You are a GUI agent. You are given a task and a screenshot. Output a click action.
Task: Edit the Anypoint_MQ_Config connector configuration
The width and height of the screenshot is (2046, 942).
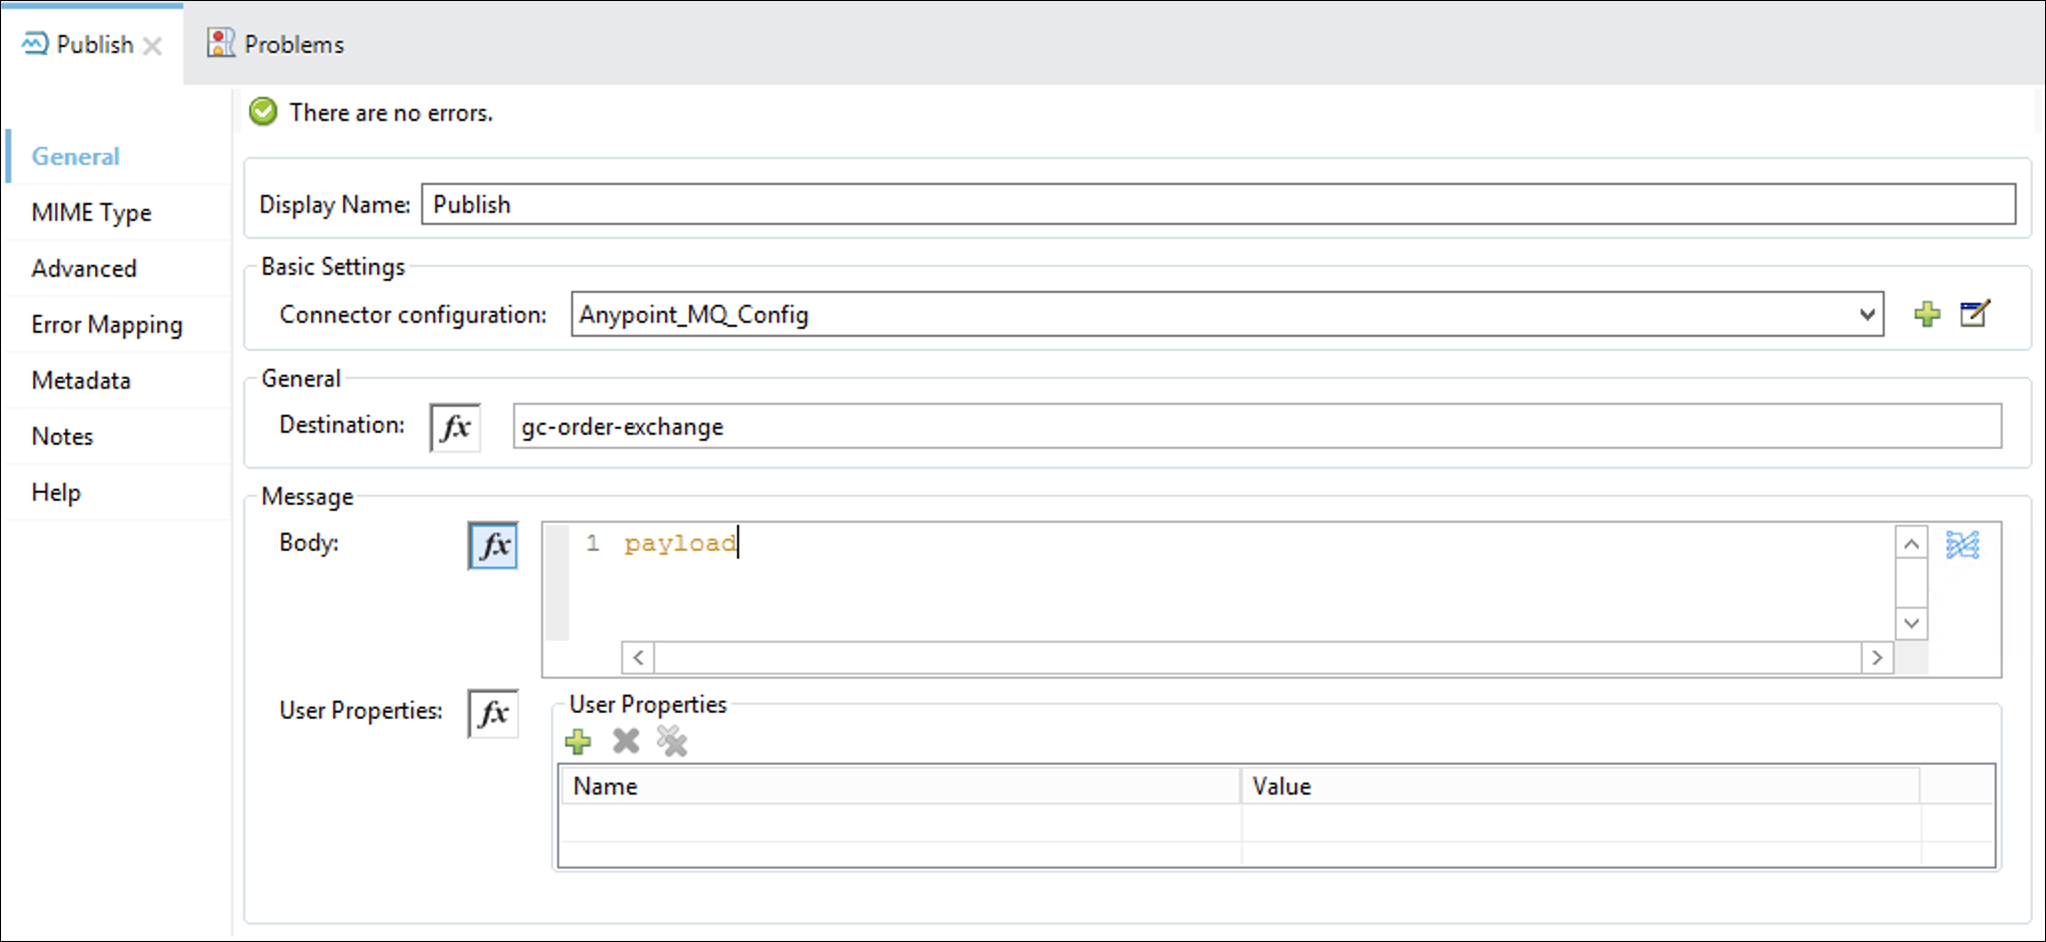pos(1974,314)
